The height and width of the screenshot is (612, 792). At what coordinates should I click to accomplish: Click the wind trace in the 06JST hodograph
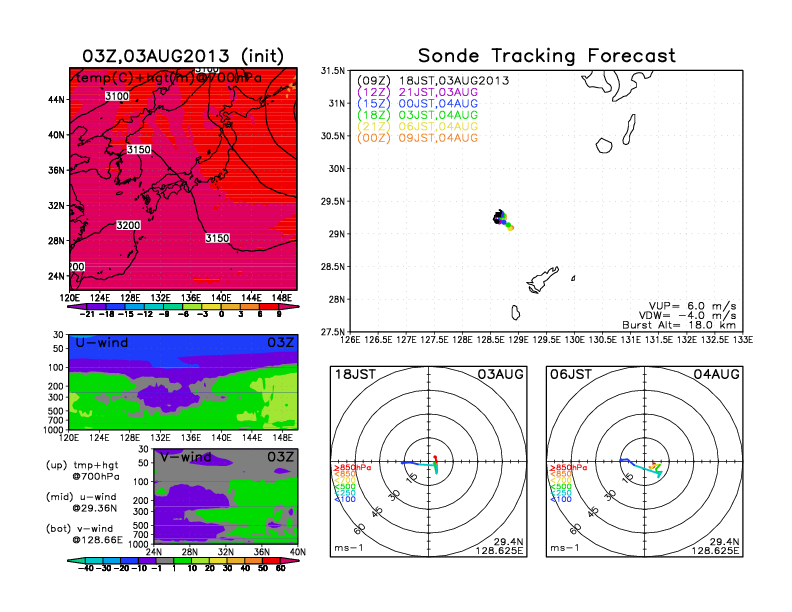click(640, 465)
